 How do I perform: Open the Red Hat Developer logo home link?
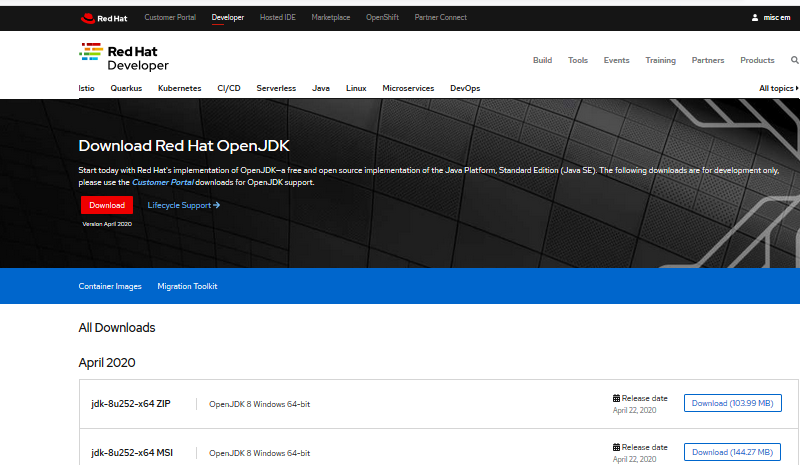click(x=123, y=57)
